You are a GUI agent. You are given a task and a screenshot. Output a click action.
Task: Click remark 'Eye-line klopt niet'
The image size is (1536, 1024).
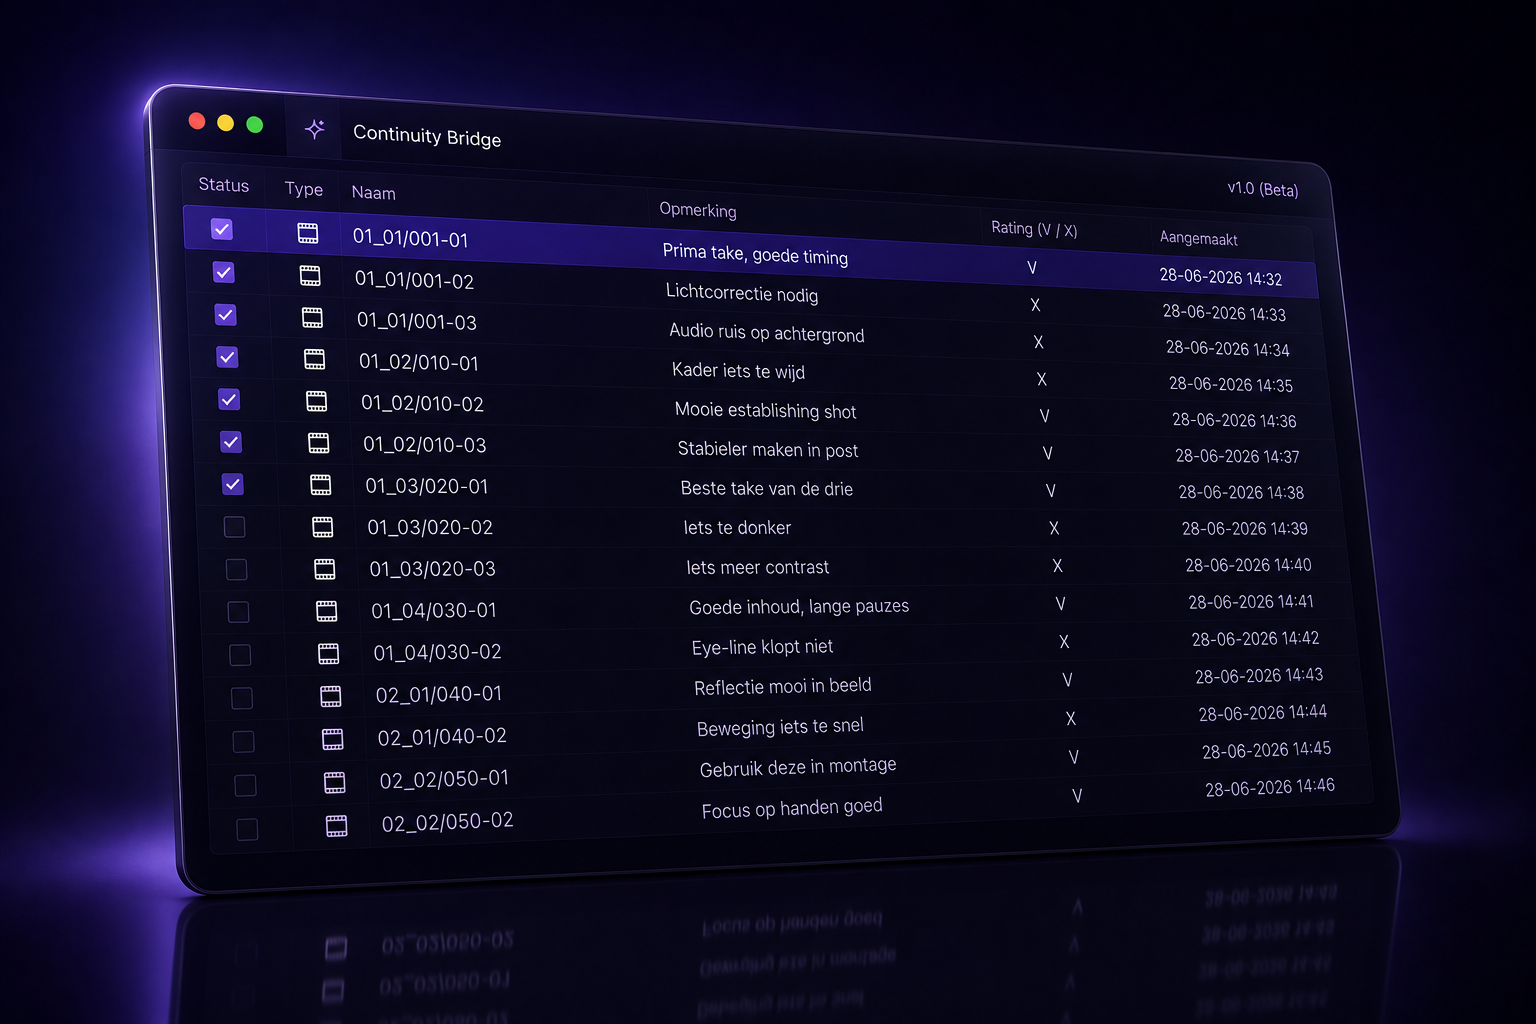coord(762,647)
